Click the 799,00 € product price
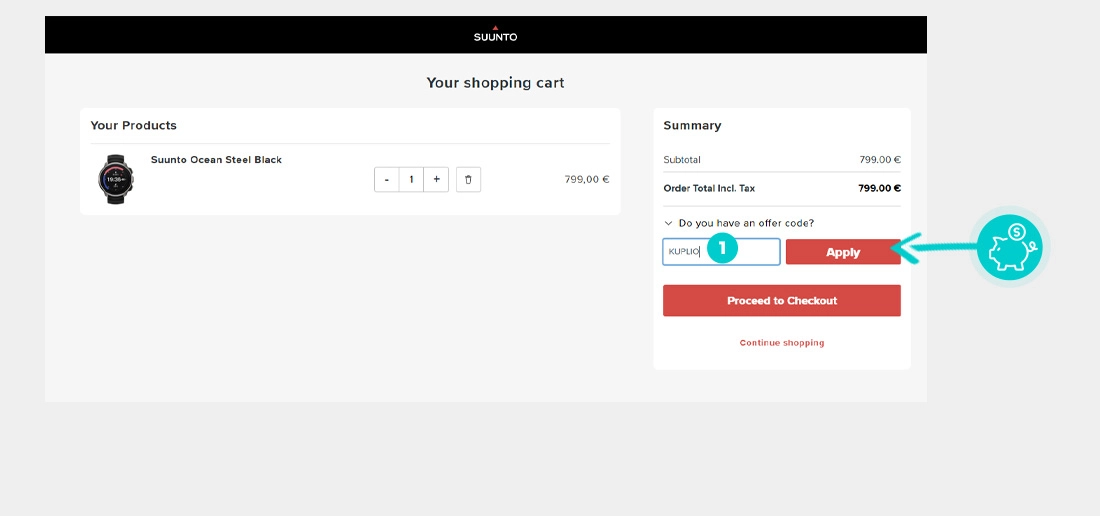Image resolution: width=1100 pixels, height=516 pixels. 586,180
